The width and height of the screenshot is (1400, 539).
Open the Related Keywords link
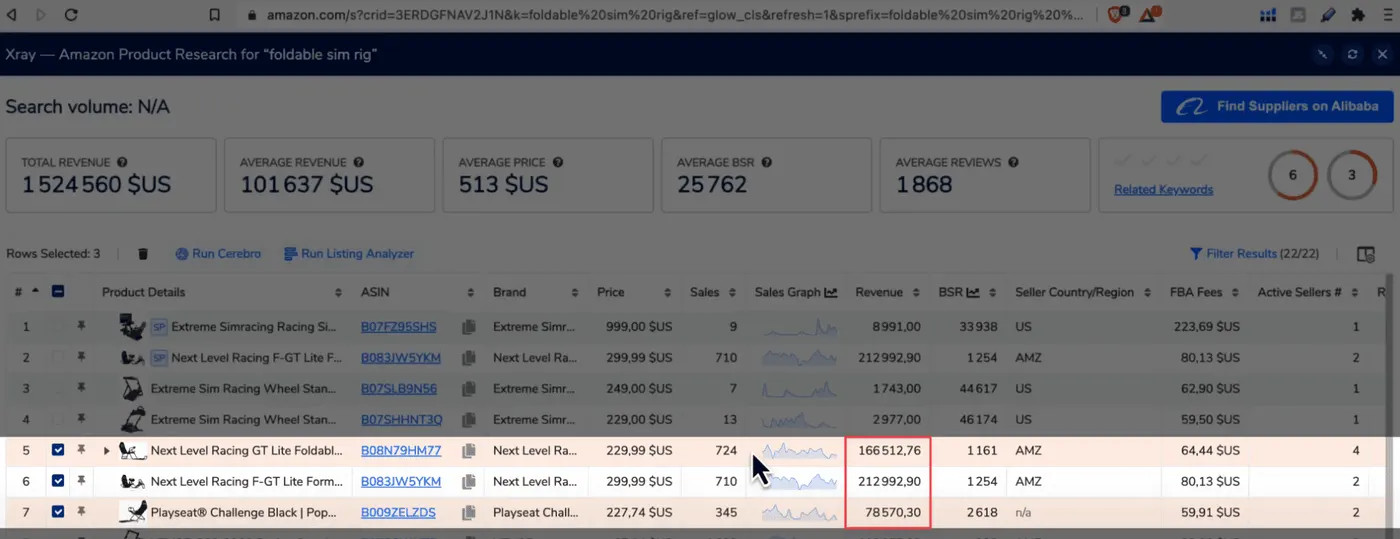1163,190
